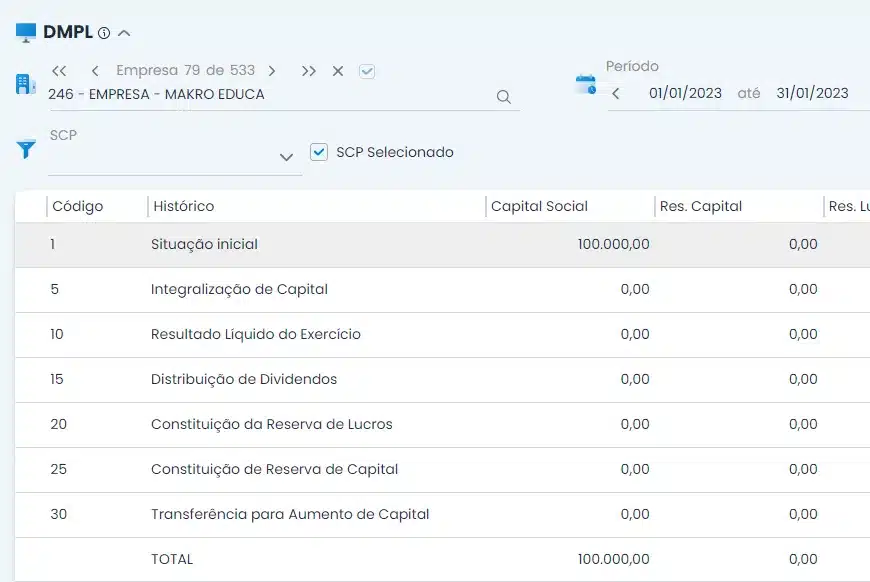The height and width of the screenshot is (582, 870).
Task: Select the Distribuição de Dividendos row
Action: 442,379
